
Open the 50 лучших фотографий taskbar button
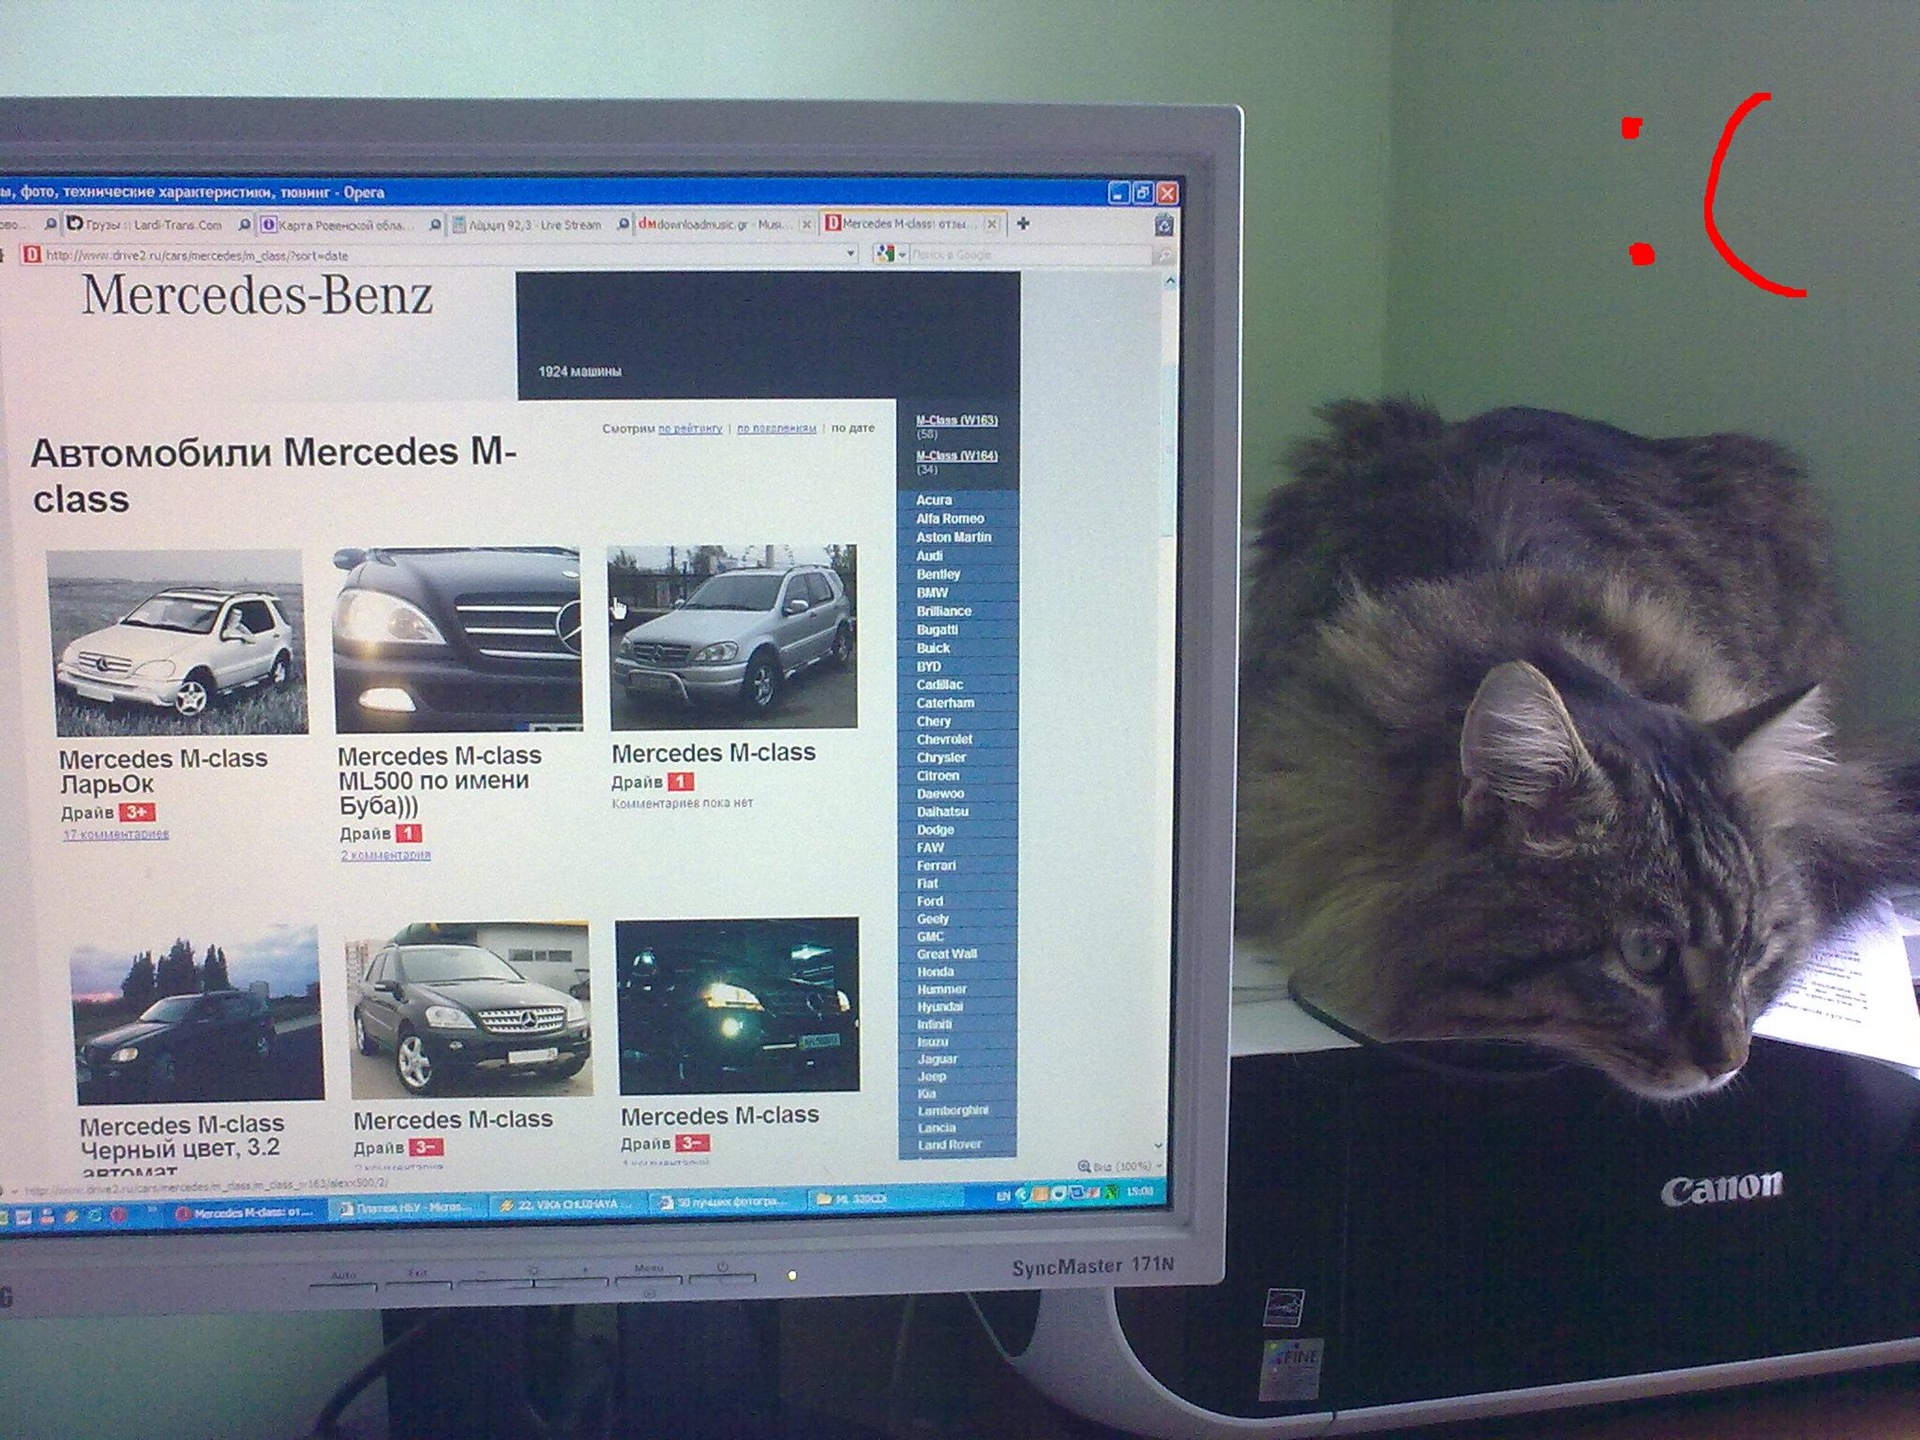coord(727,1201)
